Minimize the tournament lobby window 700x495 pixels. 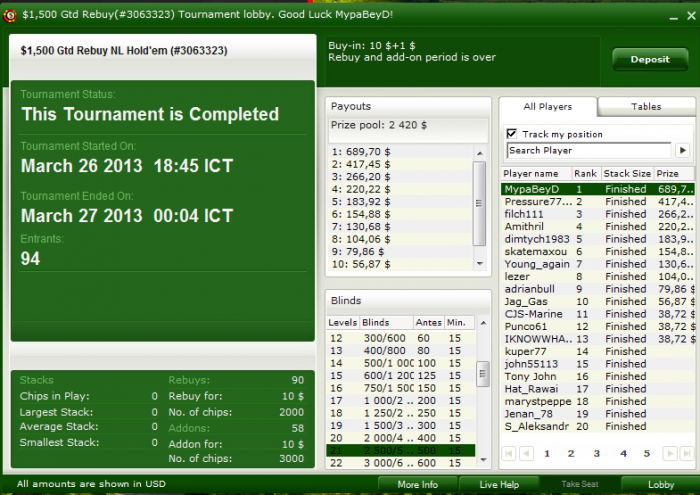coord(674,17)
